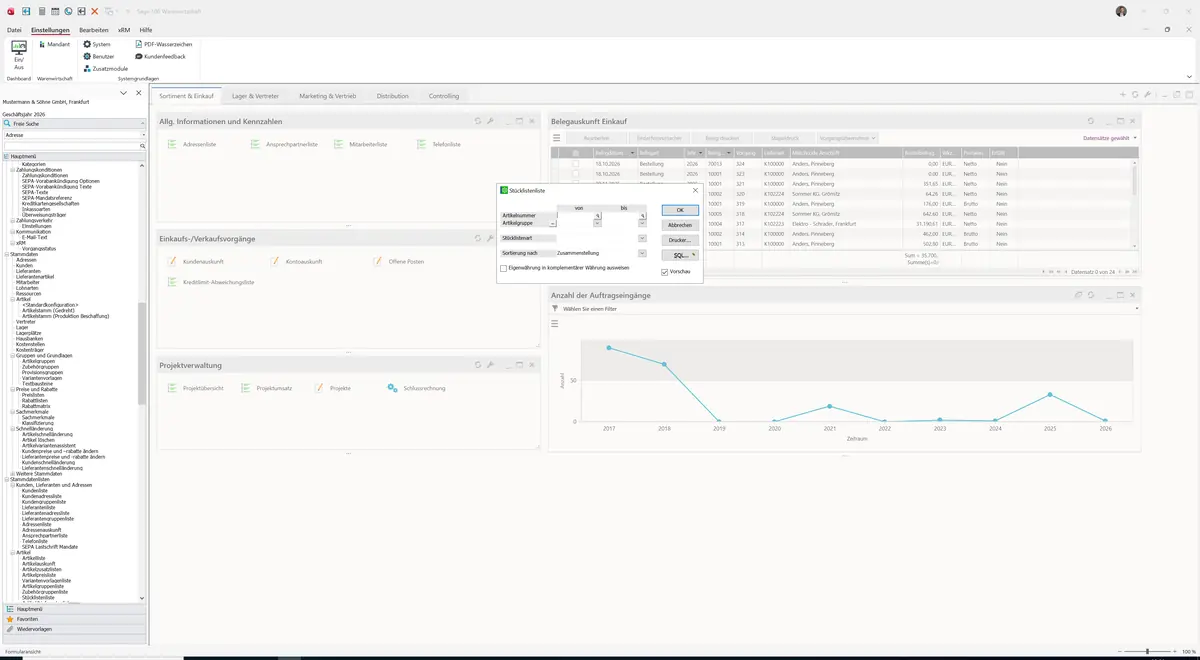Open PDF-Wasserzeichen settings
The width and height of the screenshot is (1200, 660).
[x=163, y=44]
